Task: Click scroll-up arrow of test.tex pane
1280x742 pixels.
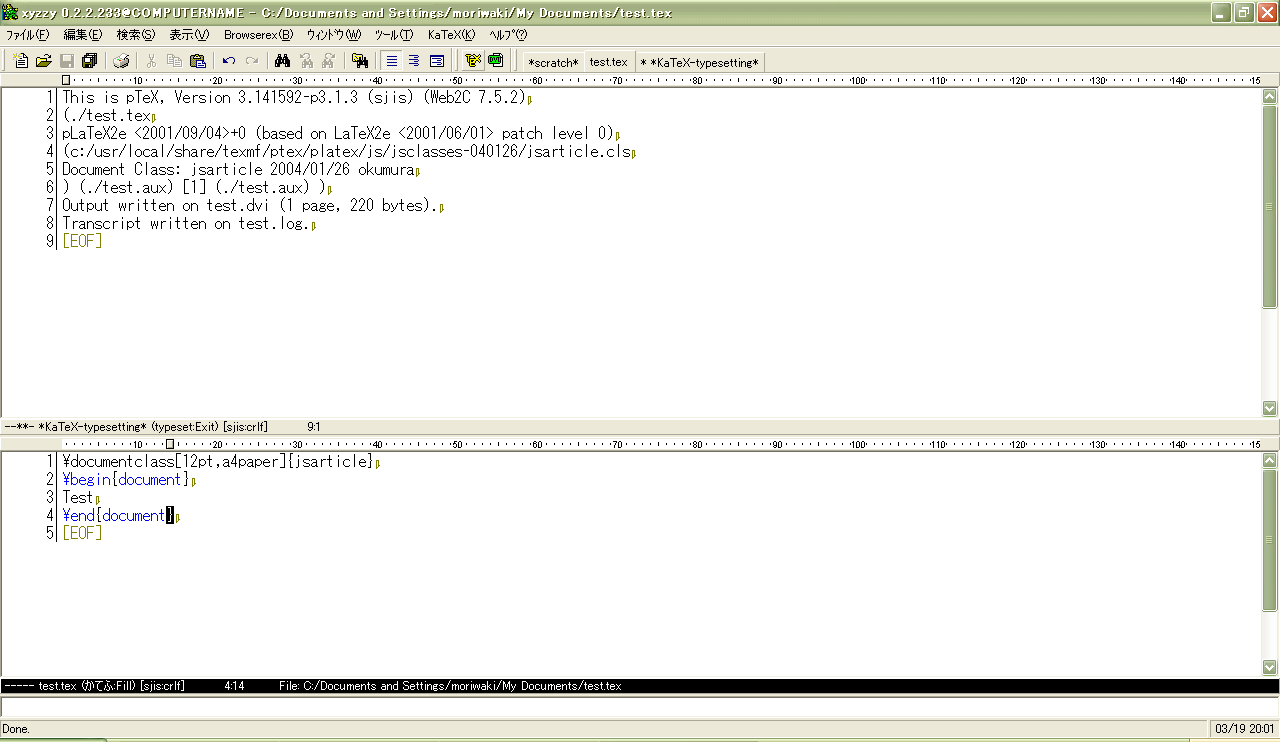Action: [x=1270, y=461]
